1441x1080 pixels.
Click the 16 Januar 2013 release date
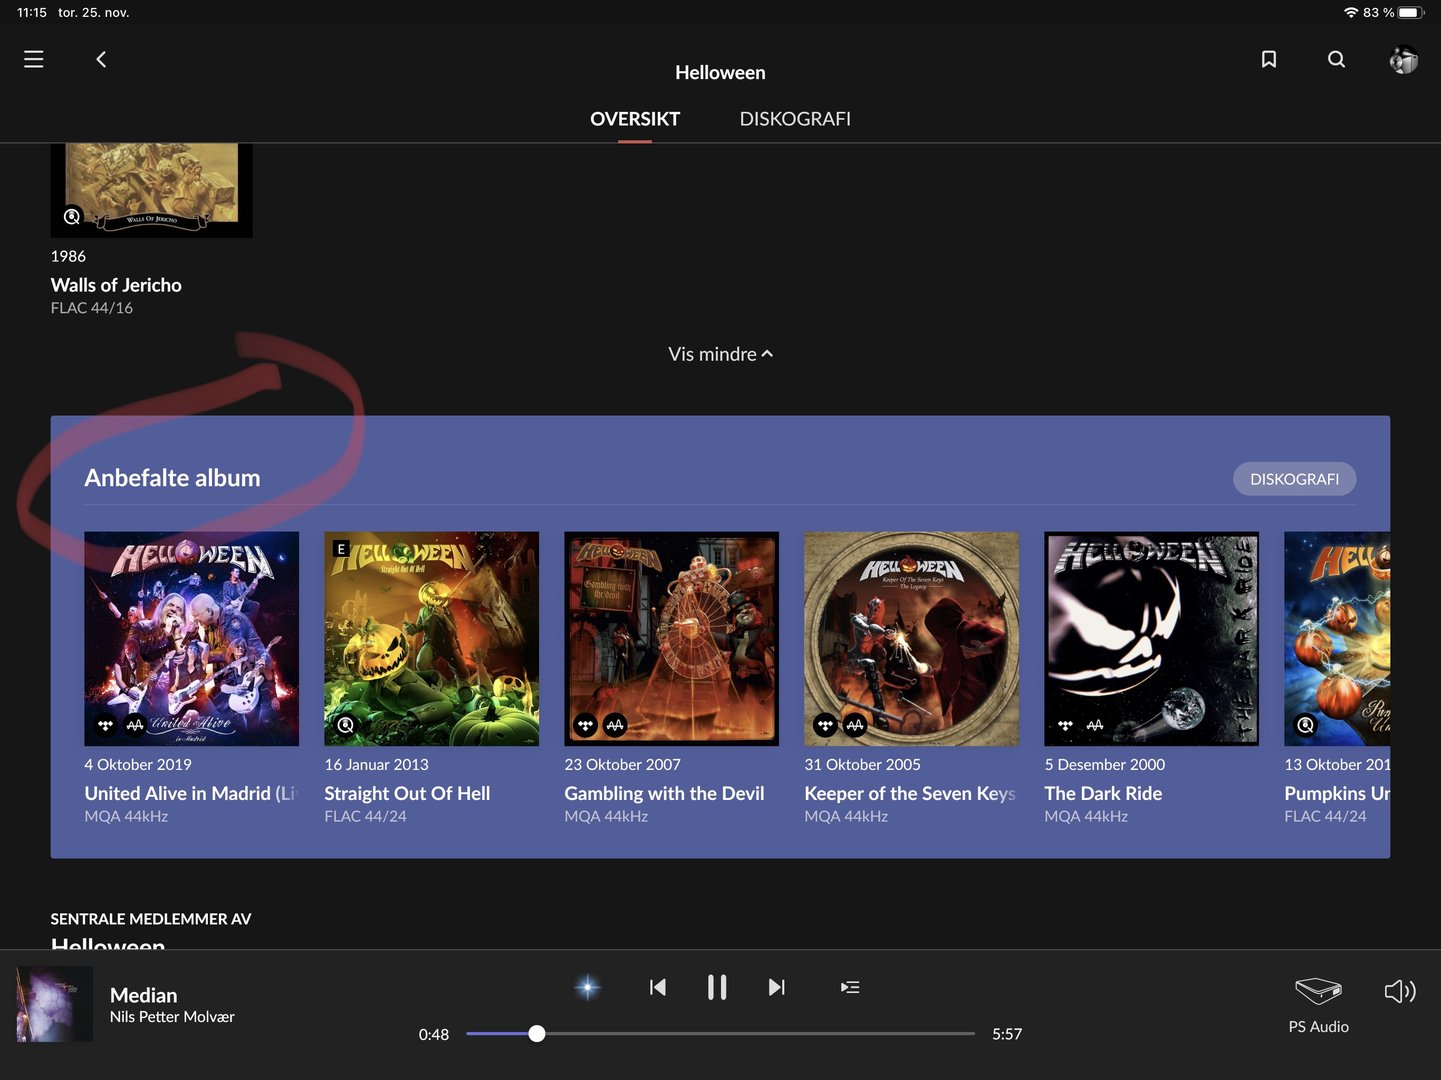(x=376, y=765)
